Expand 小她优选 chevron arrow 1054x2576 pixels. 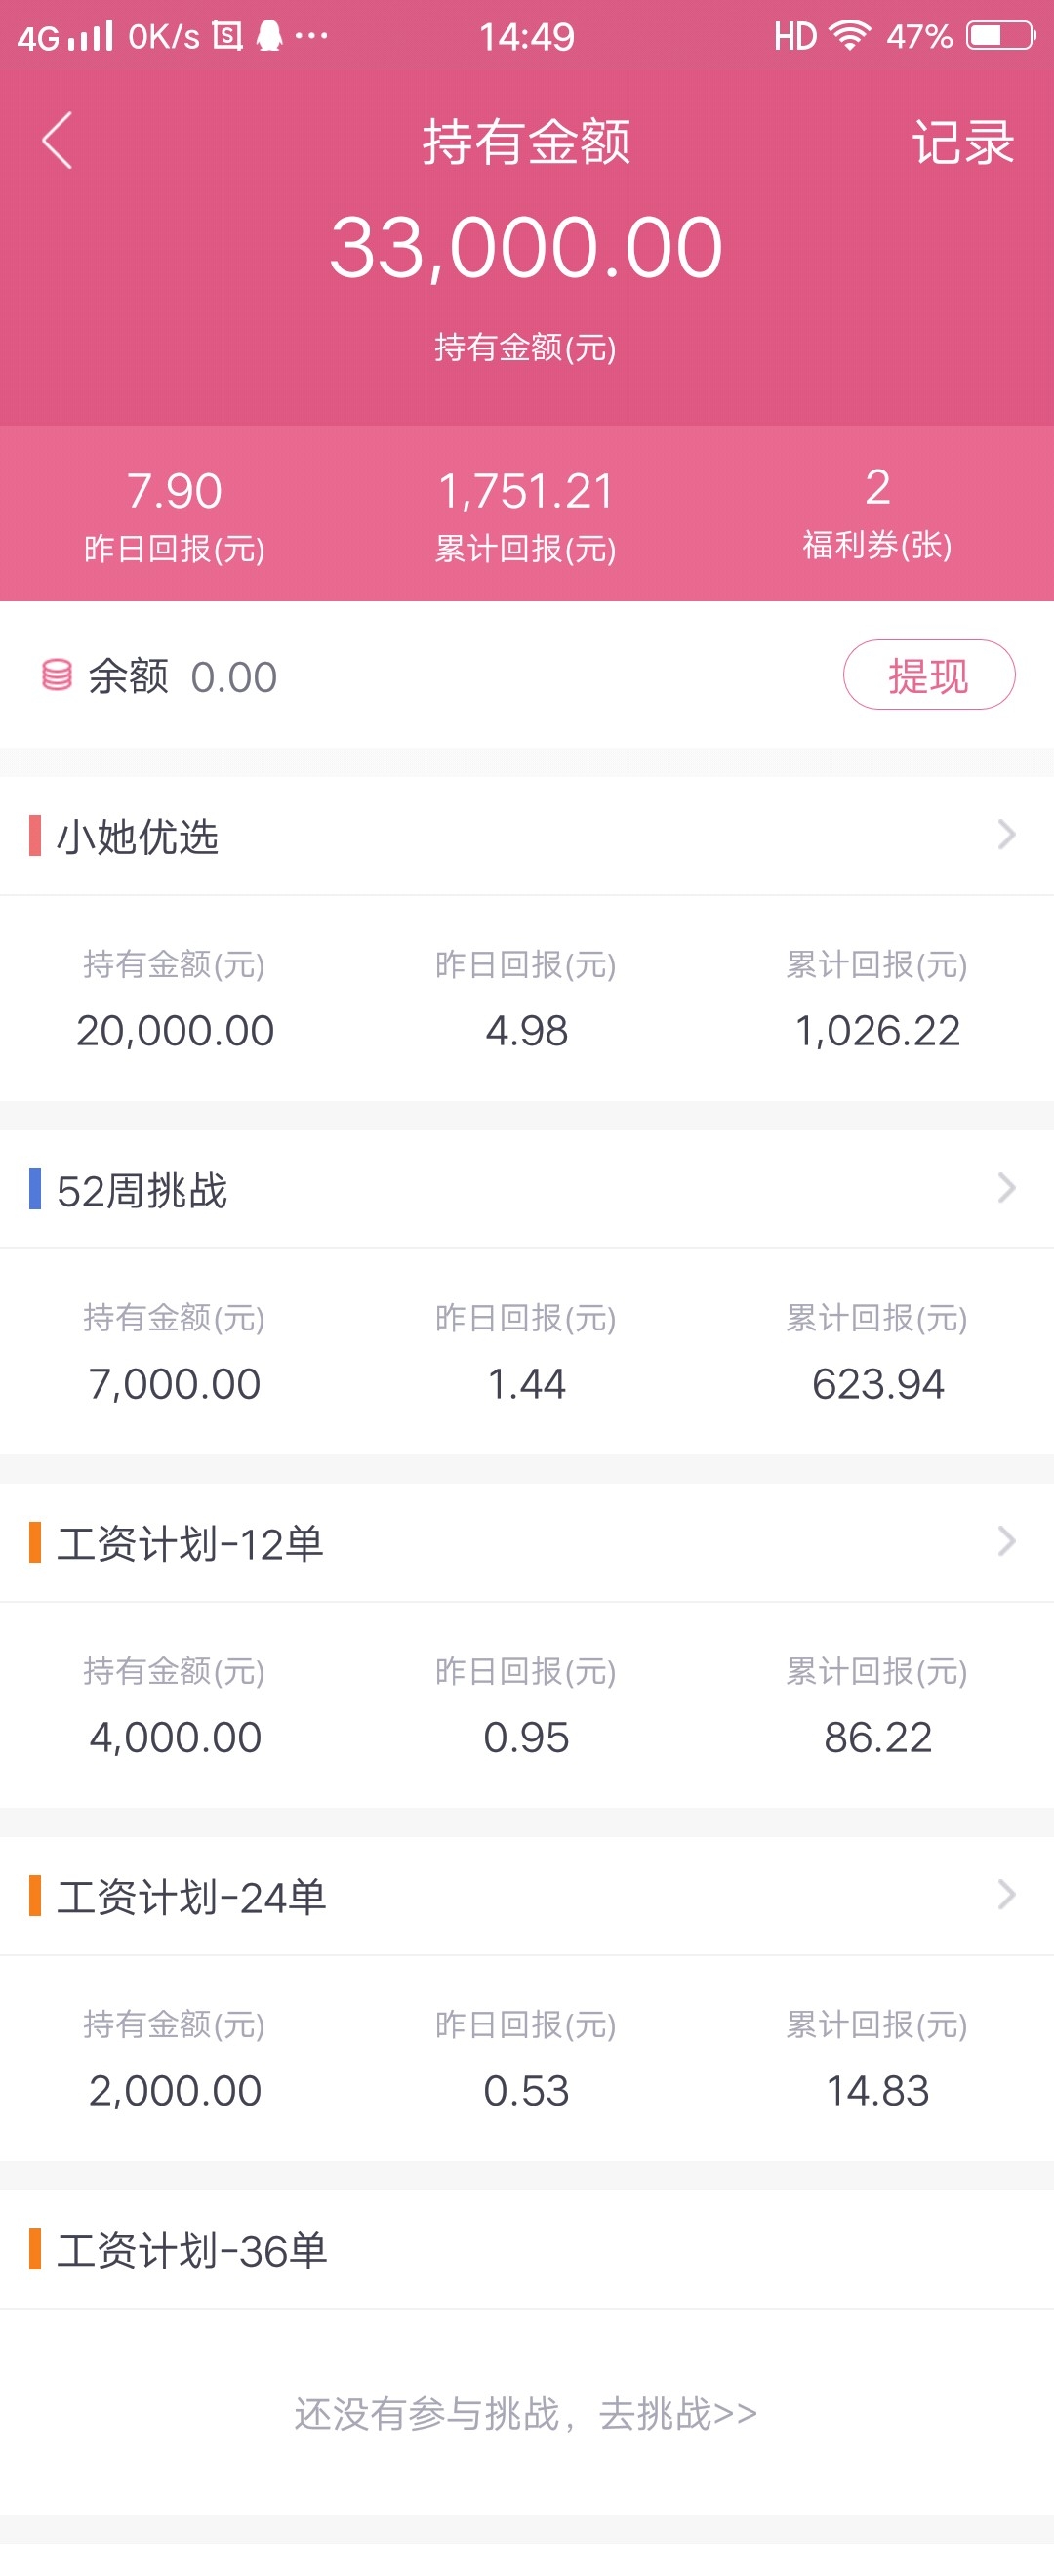pyautogui.click(x=1006, y=835)
